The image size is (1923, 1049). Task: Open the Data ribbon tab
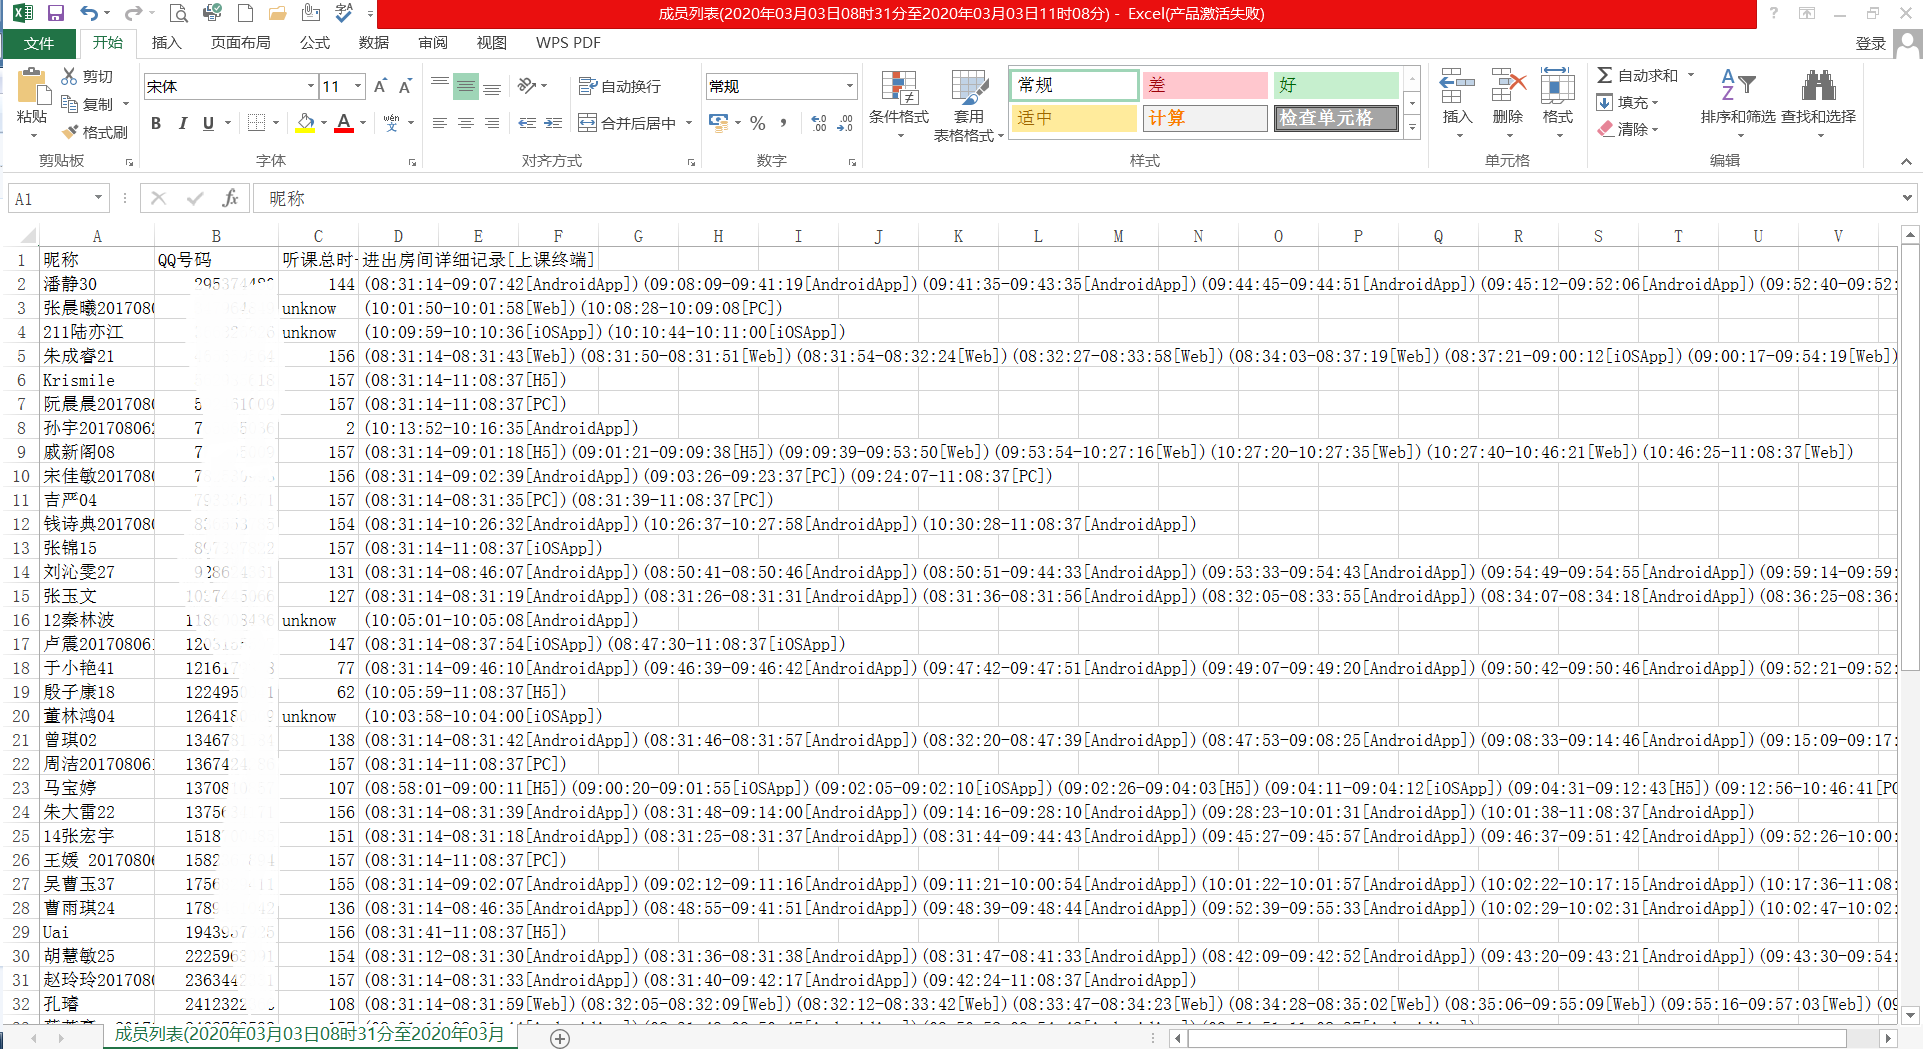(x=373, y=43)
